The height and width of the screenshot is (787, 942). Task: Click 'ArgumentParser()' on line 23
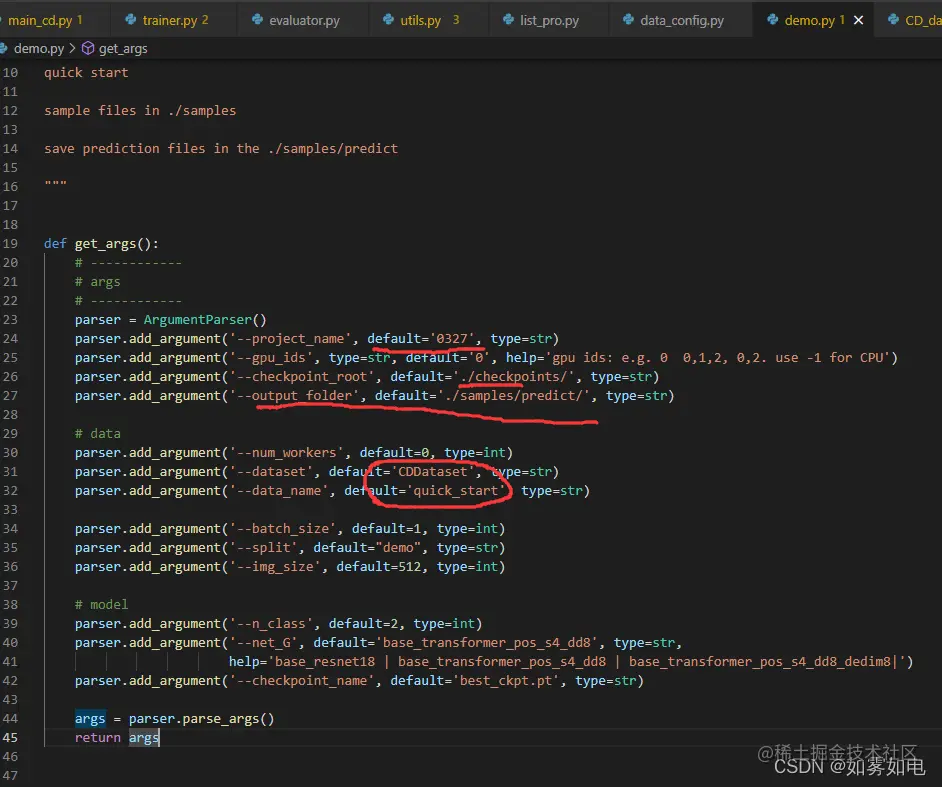pos(204,320)
